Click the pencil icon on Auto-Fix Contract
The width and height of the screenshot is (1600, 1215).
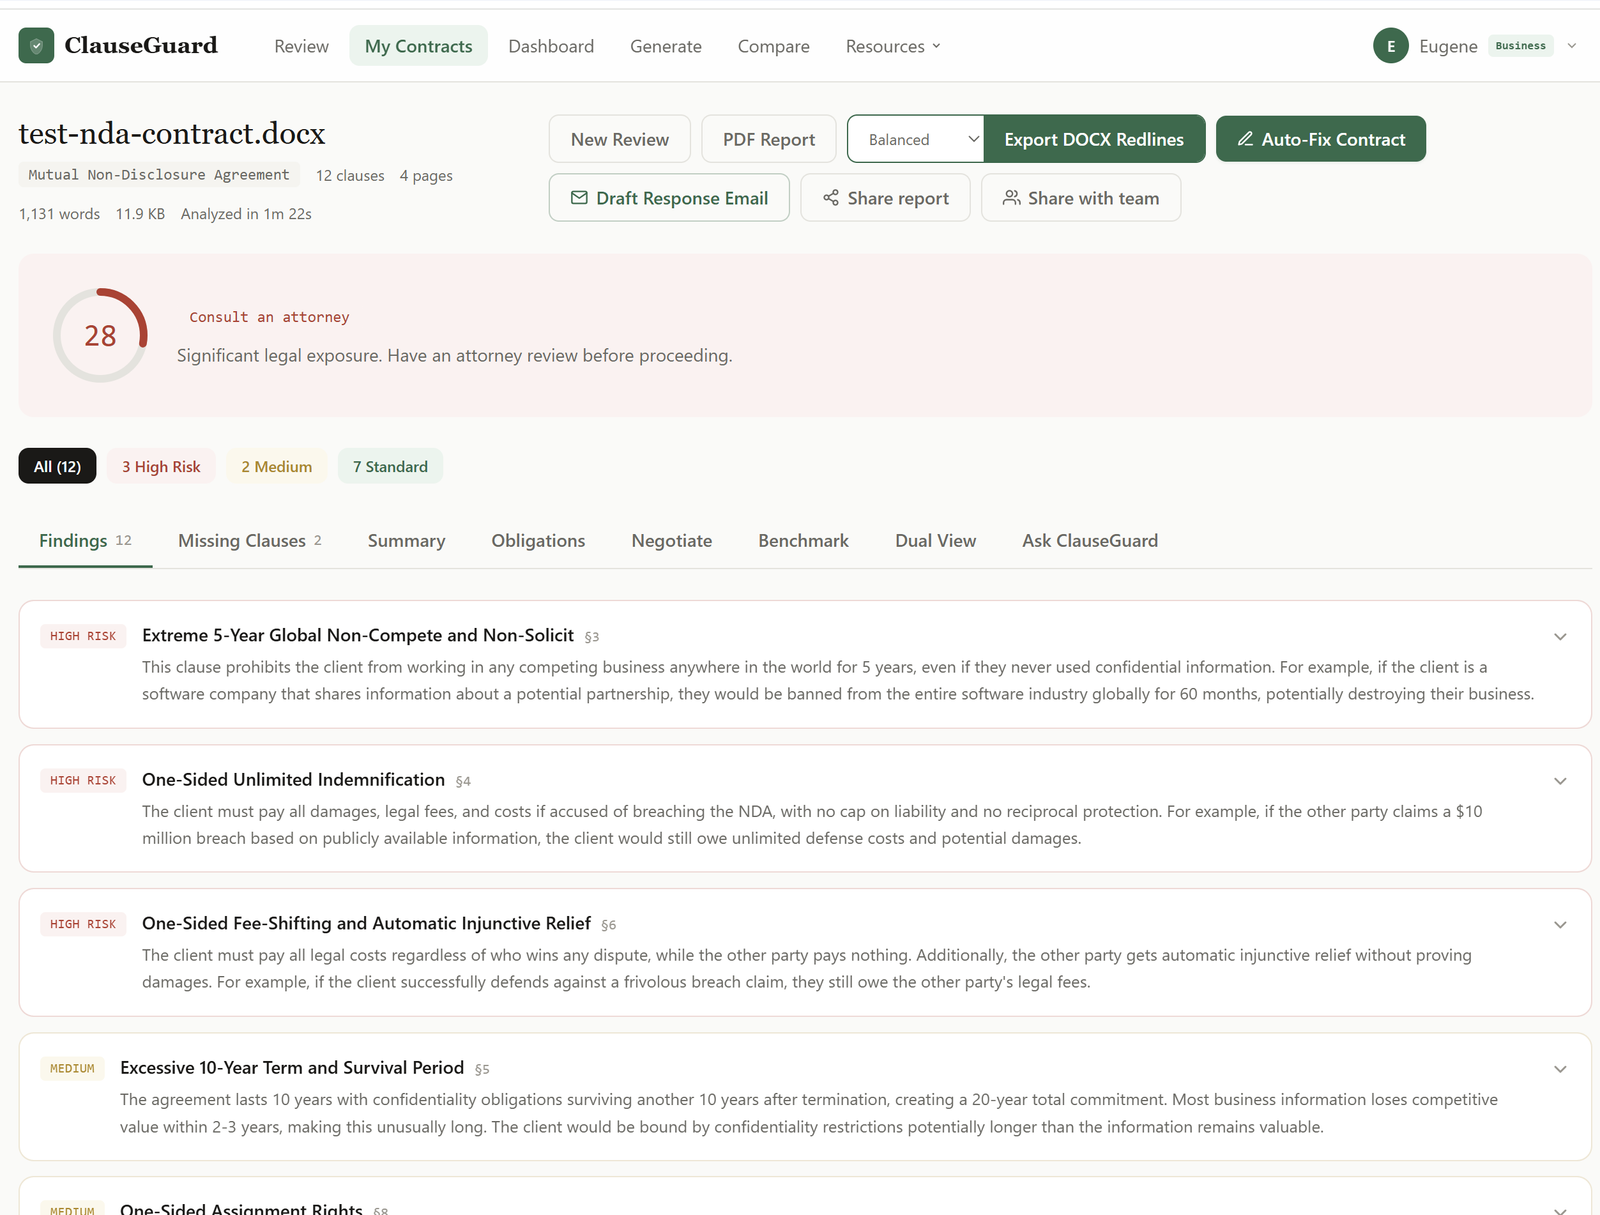click(x=1245, y=139)
